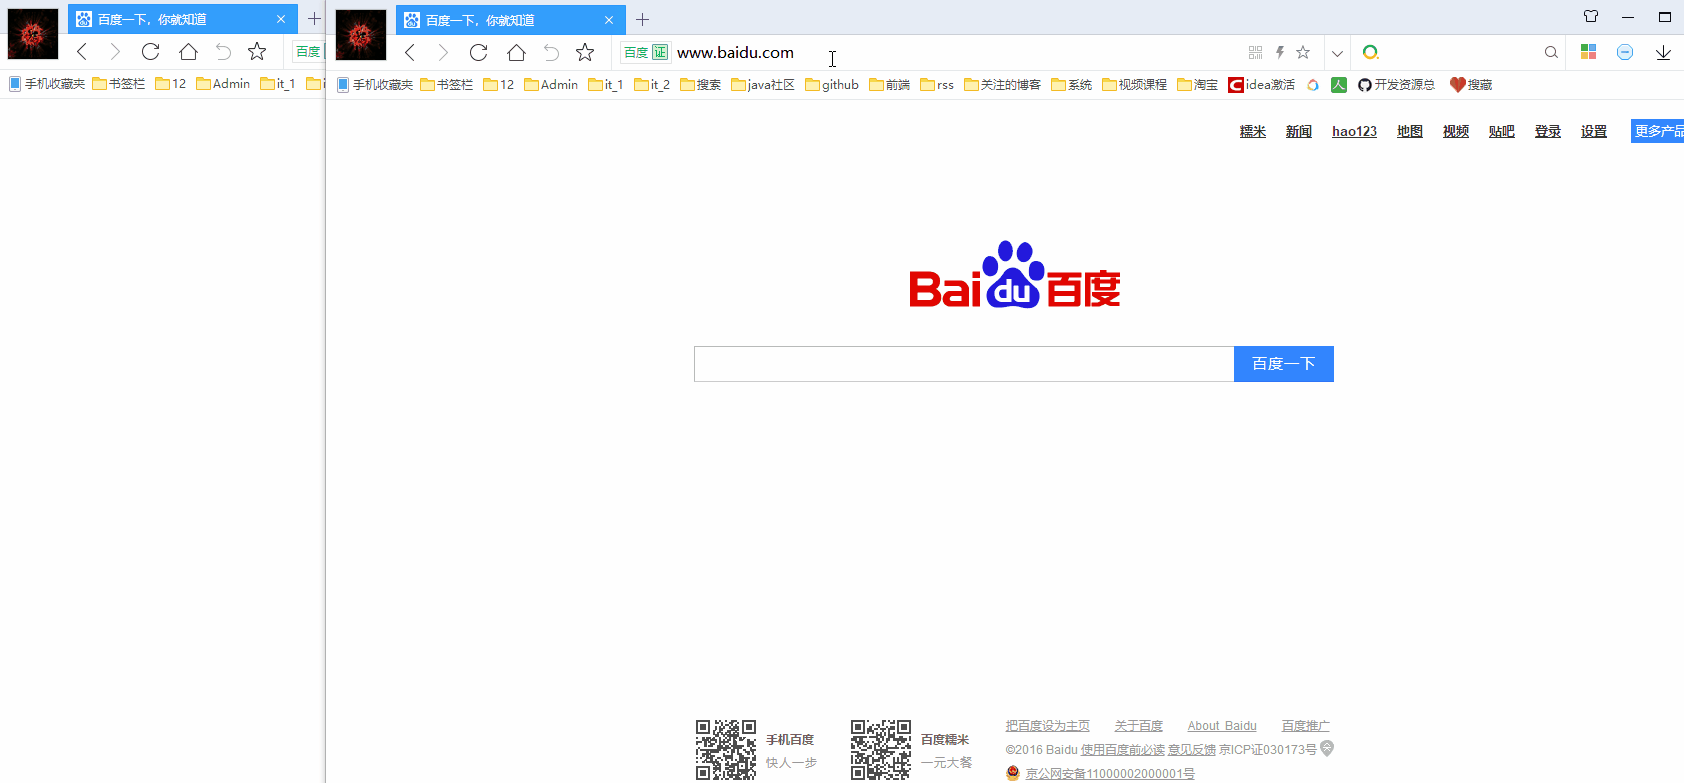Click the 更多产品 blue button
This screenshot has width=1684, height=783.
(1657, 131)
